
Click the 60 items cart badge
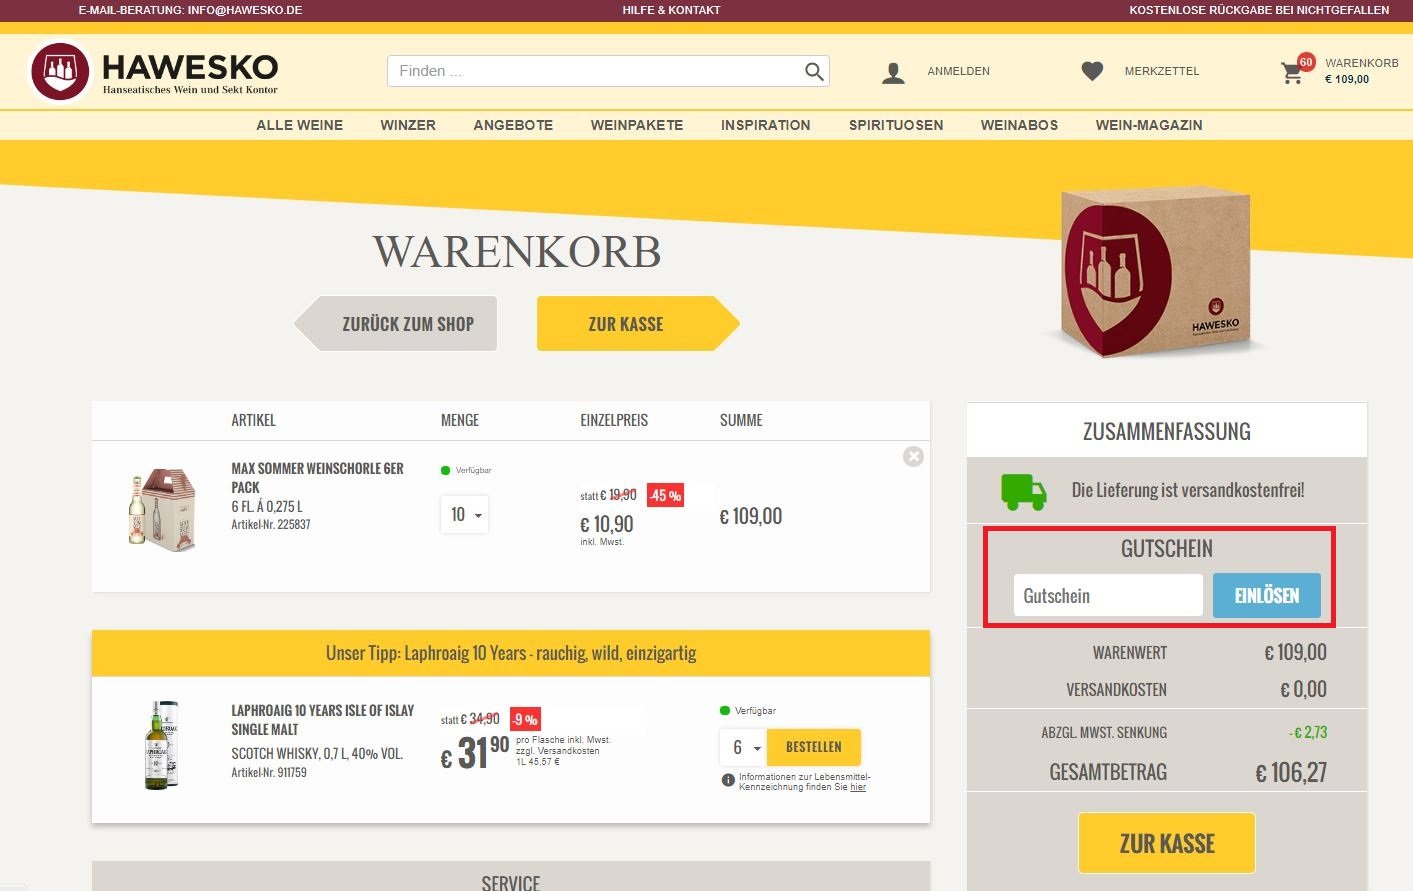pyautogui.click(x=1306, y=62)
